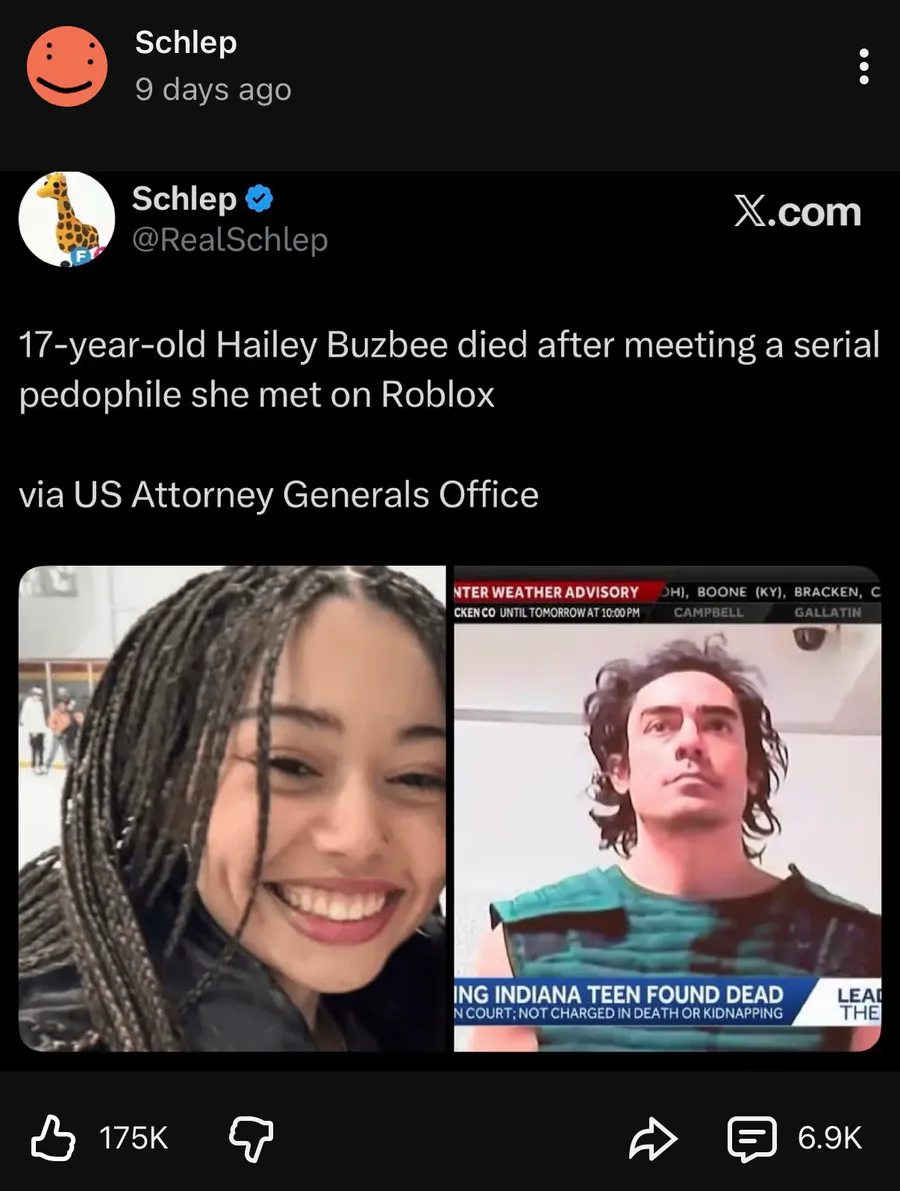The image size is (900, 1191).
Task: Open the comments speech bubble icon
Action: [x=752, y=1139]
